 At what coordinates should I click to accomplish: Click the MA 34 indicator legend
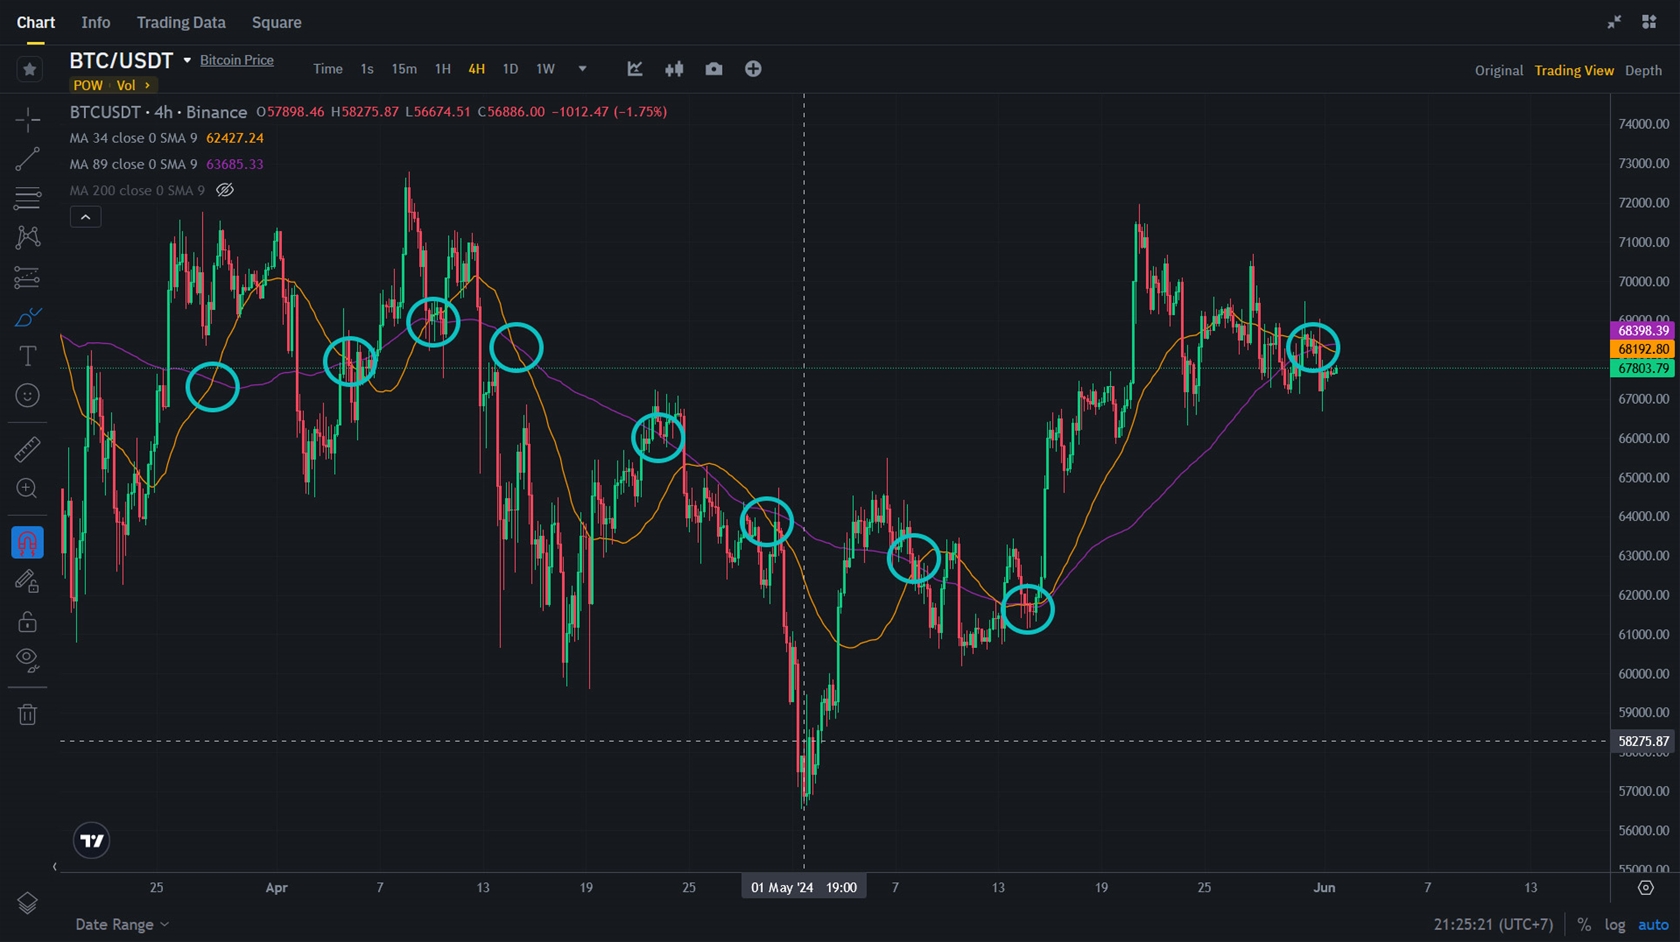167,138
